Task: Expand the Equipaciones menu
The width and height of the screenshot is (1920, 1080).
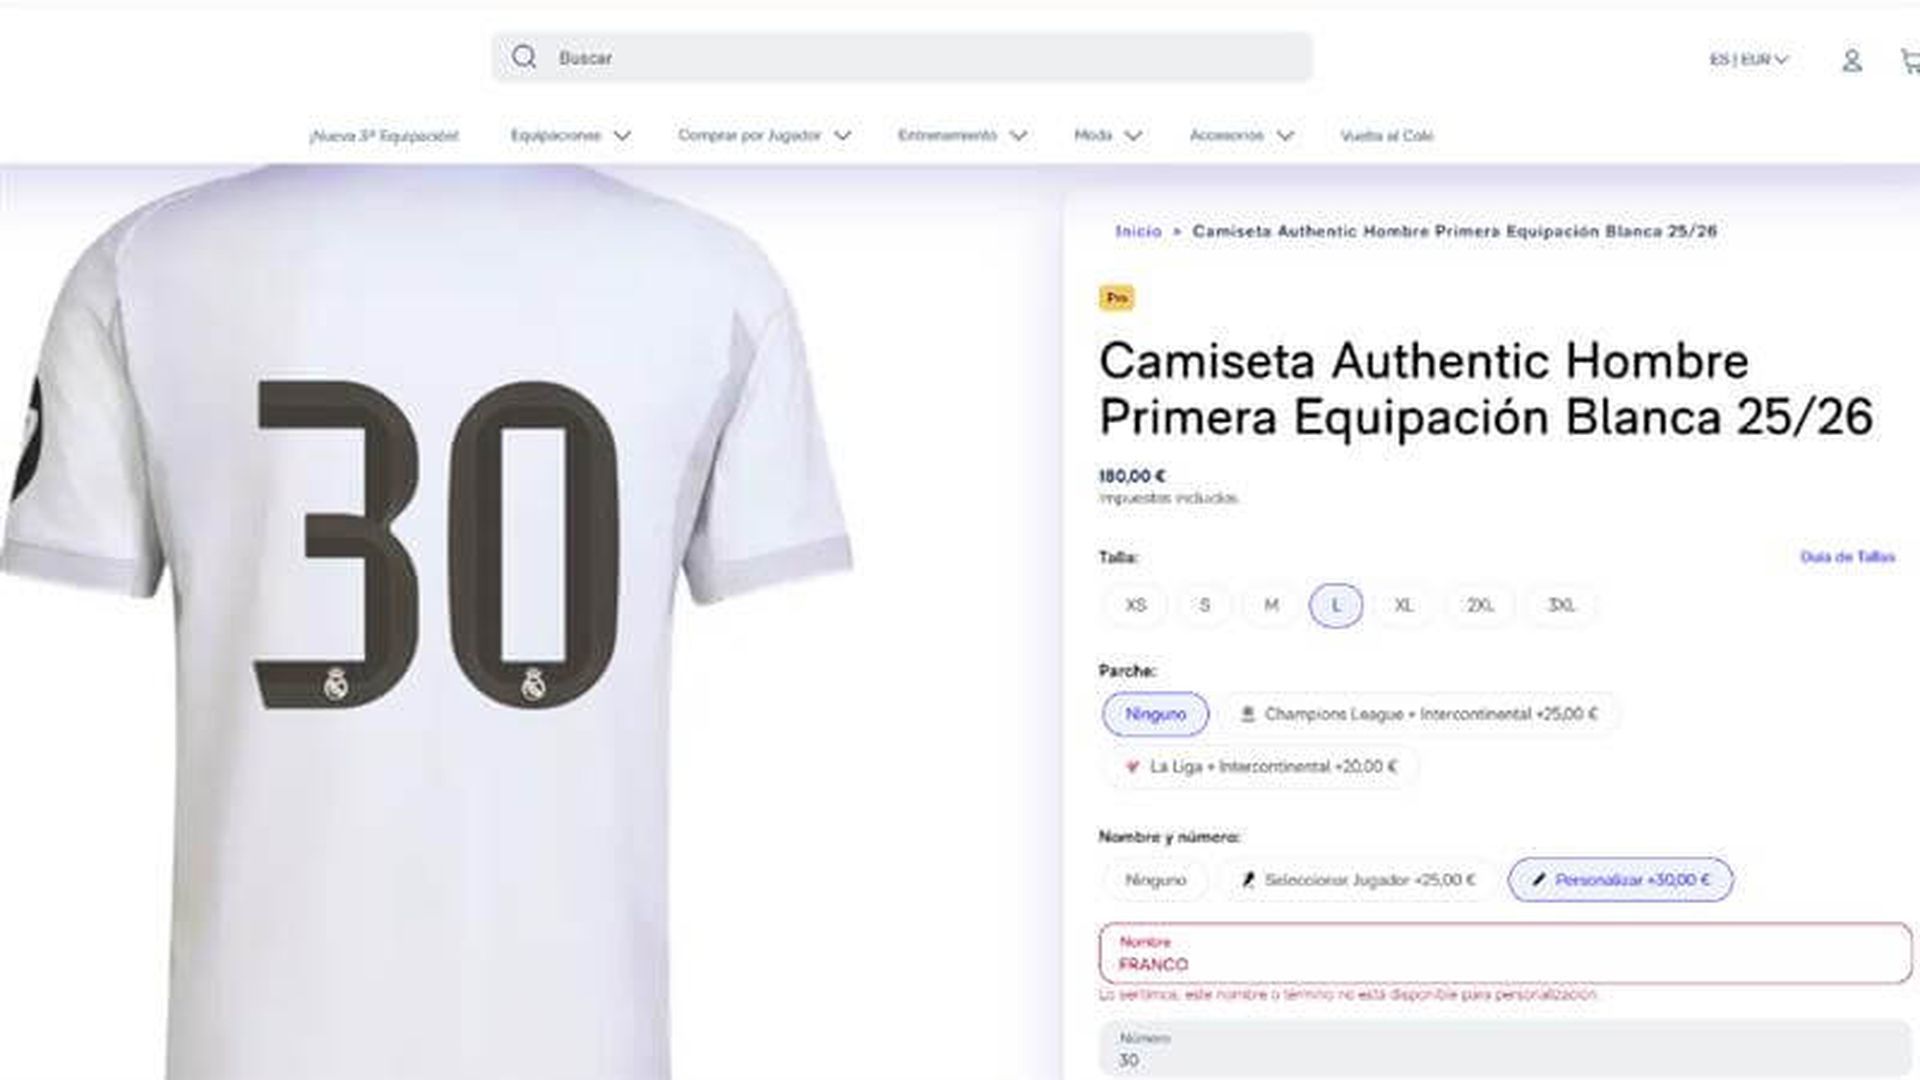Action: coord(570,135)
